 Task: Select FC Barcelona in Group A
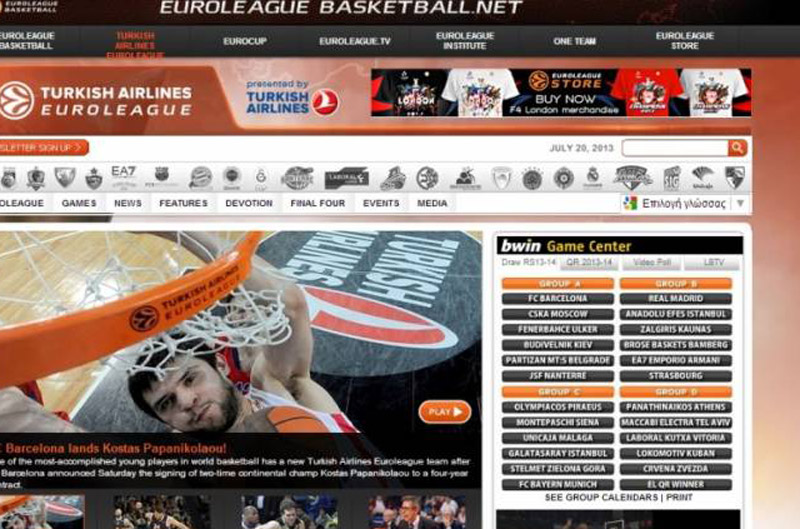pyautogui.click(x=558, y=298)
